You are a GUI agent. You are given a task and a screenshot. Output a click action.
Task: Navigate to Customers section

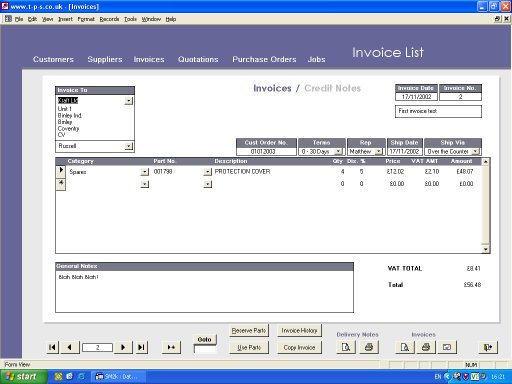pyautogui.click(x=53, y=59)
